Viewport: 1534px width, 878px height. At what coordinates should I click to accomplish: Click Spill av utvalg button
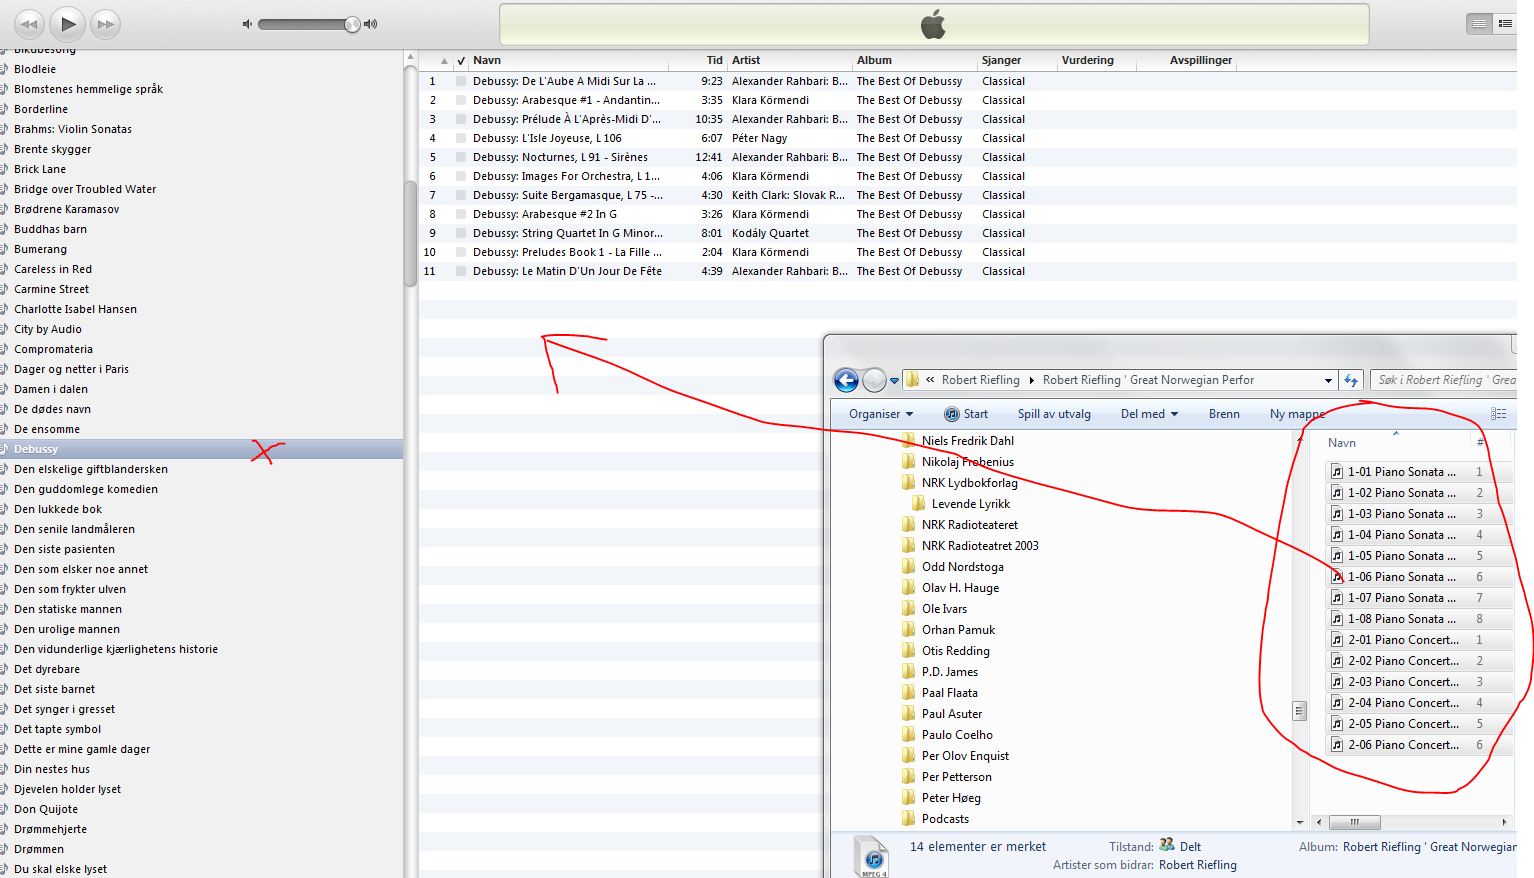pyautogui.click(x=1054, y=414)
